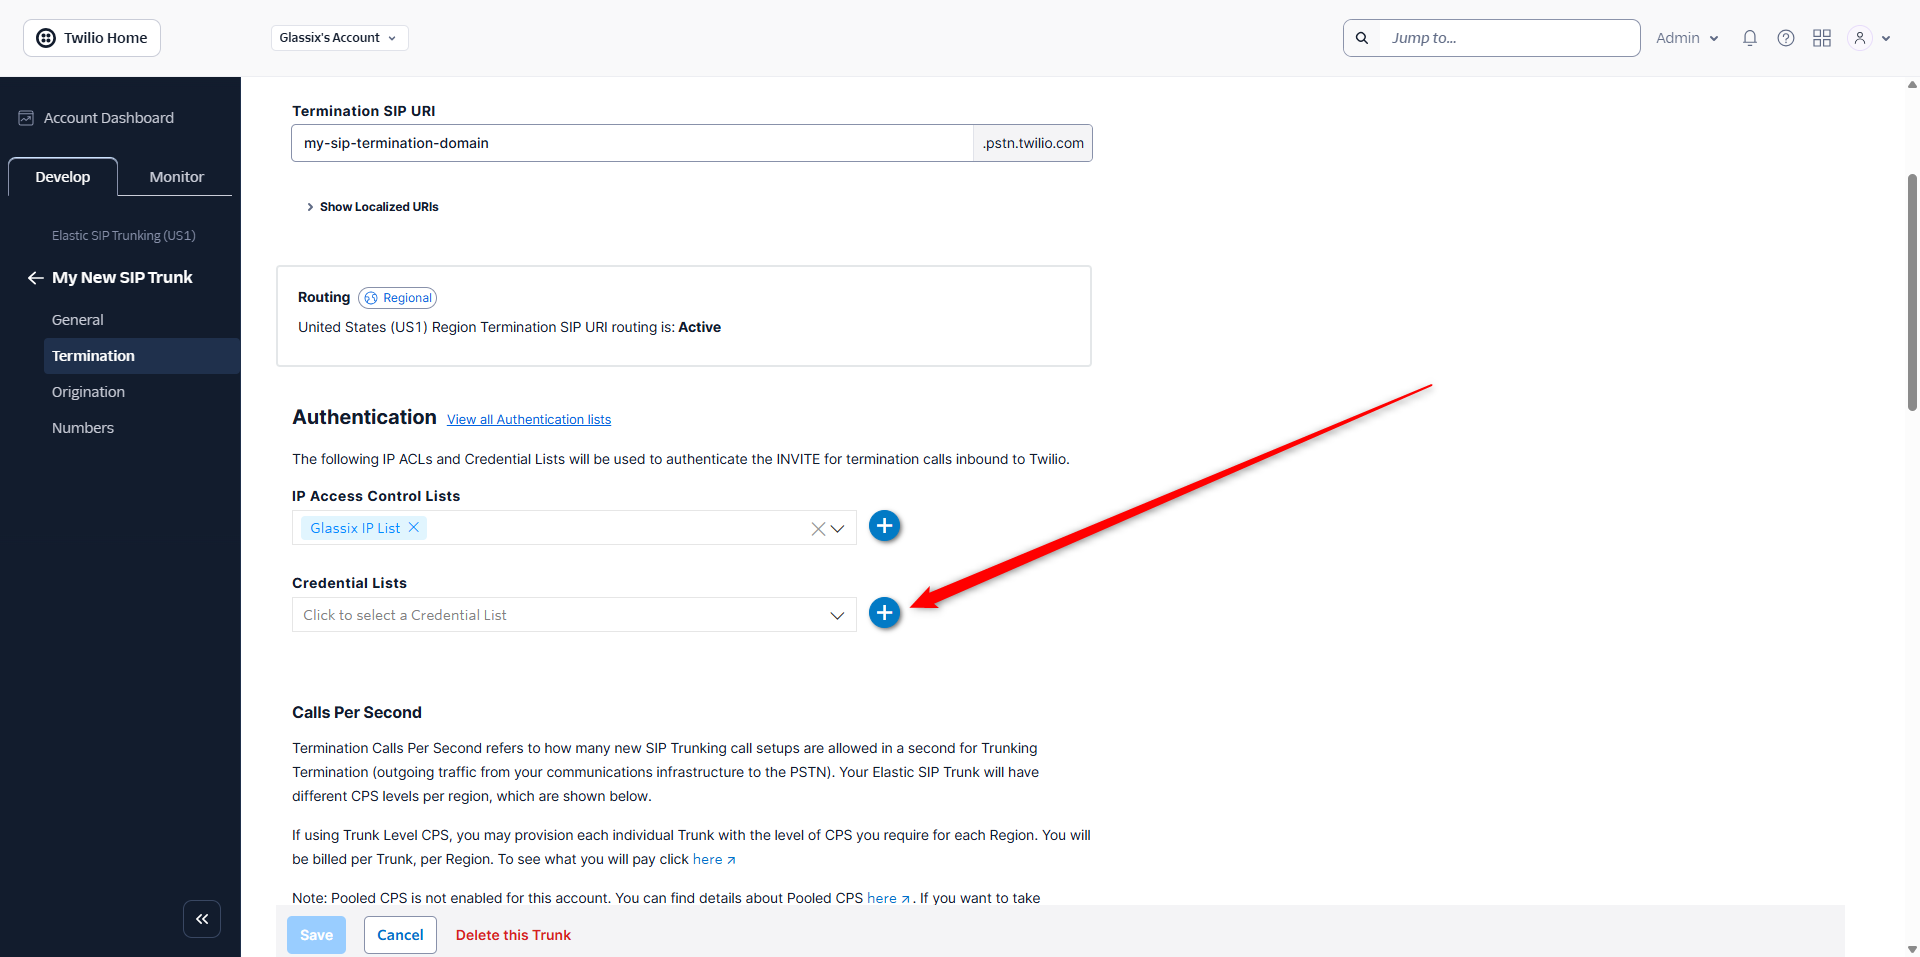Open the IP Access Control Lists dropdown arrow
The width and height of the screenshot is (1920, 957).
pyautogui.click(x=838, y=529)
